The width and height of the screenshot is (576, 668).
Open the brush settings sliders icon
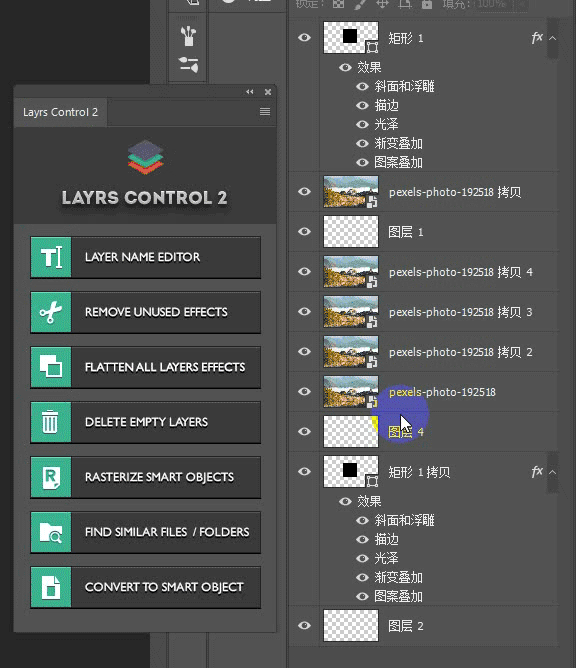188,65
